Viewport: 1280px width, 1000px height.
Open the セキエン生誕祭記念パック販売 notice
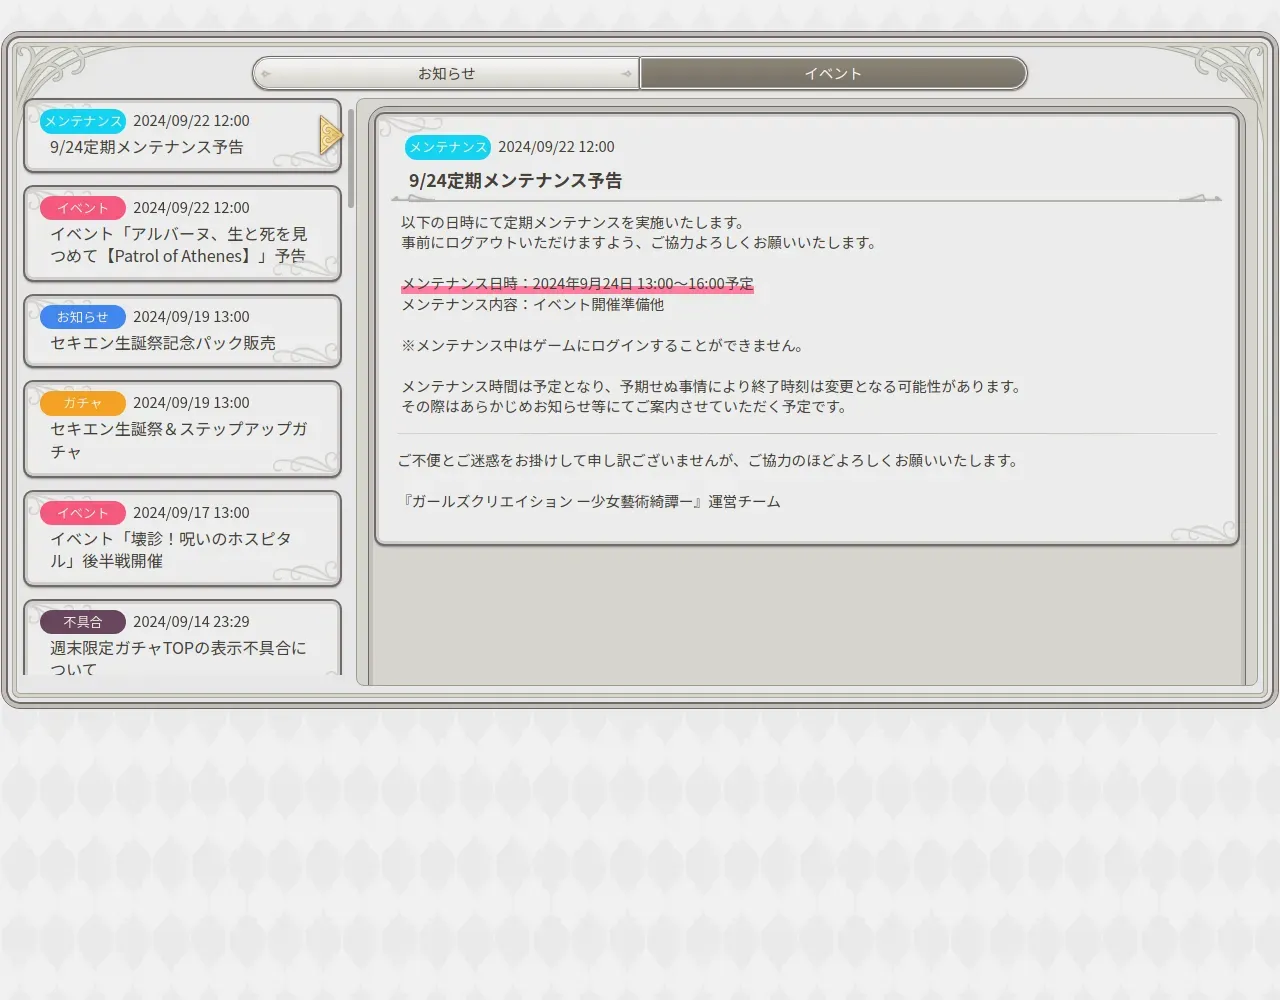[x=183, y=331]
